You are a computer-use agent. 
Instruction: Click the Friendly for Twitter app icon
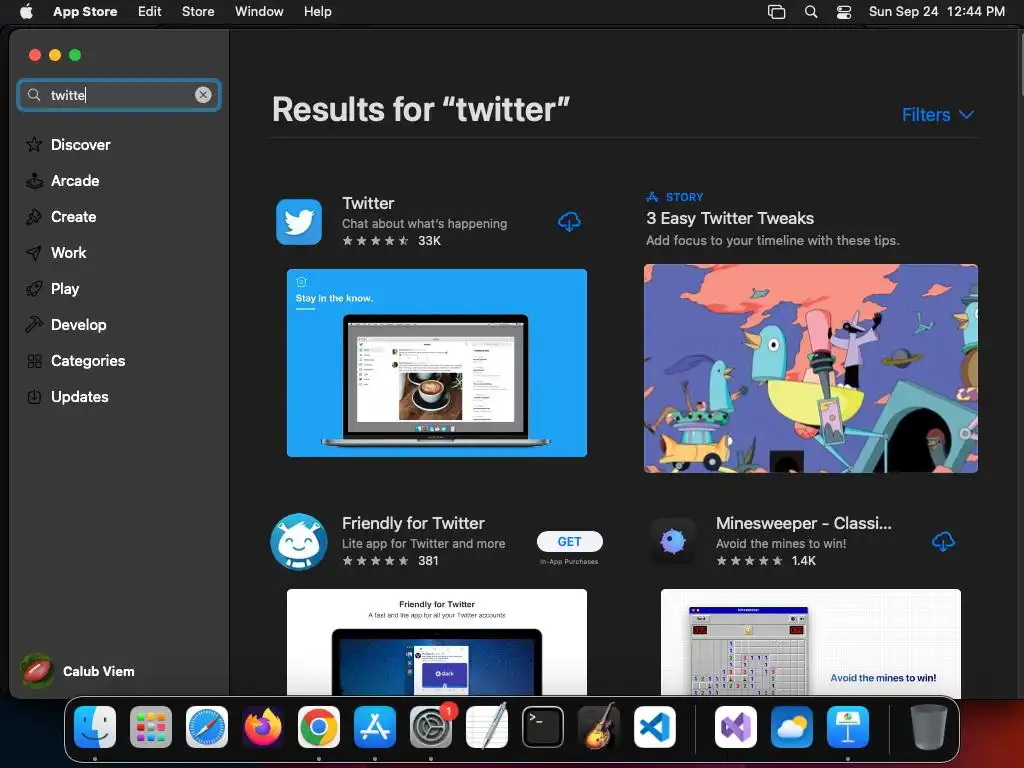coord(299,541)
